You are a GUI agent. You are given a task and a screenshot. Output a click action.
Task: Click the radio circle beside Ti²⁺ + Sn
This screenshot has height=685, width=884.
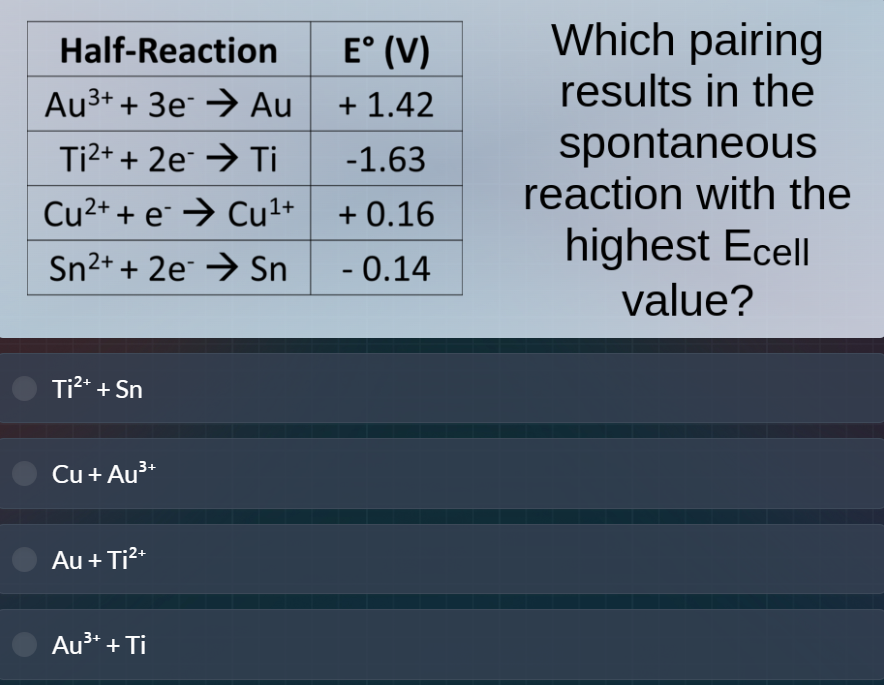(23, 388)
